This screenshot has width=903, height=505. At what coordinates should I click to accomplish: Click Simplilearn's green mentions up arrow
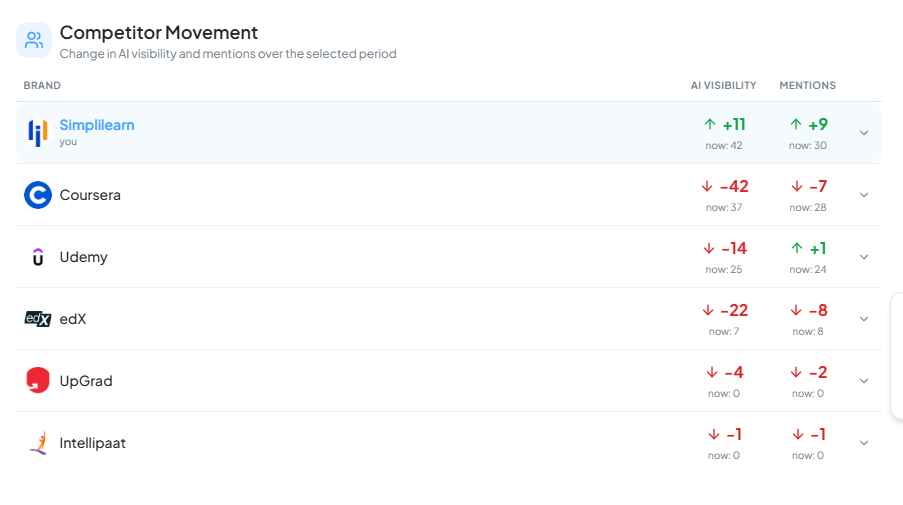click(796, 124)
